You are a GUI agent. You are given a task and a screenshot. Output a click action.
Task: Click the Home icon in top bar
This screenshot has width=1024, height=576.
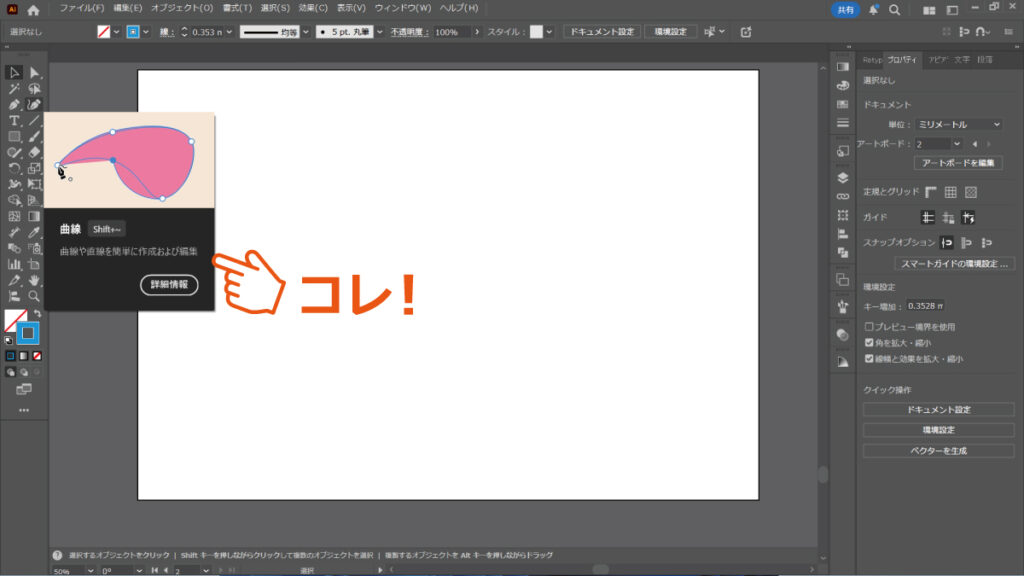tap(33, 10)
